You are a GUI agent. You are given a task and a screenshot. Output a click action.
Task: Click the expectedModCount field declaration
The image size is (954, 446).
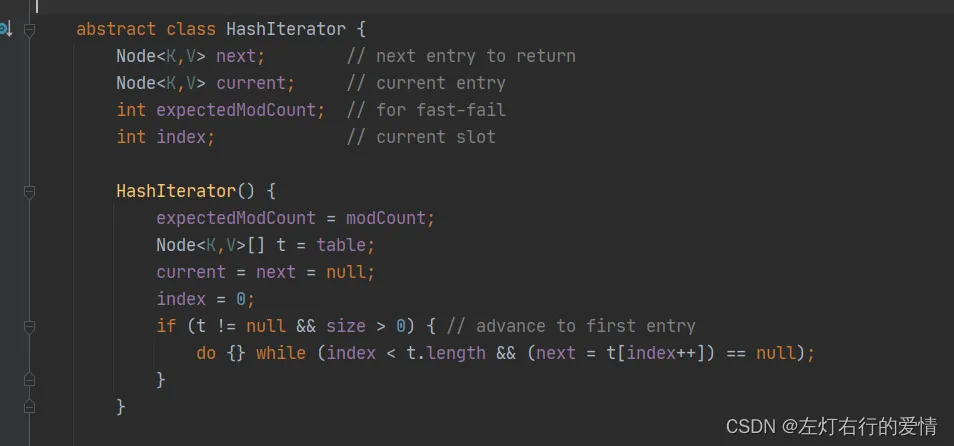click(236, 110)
